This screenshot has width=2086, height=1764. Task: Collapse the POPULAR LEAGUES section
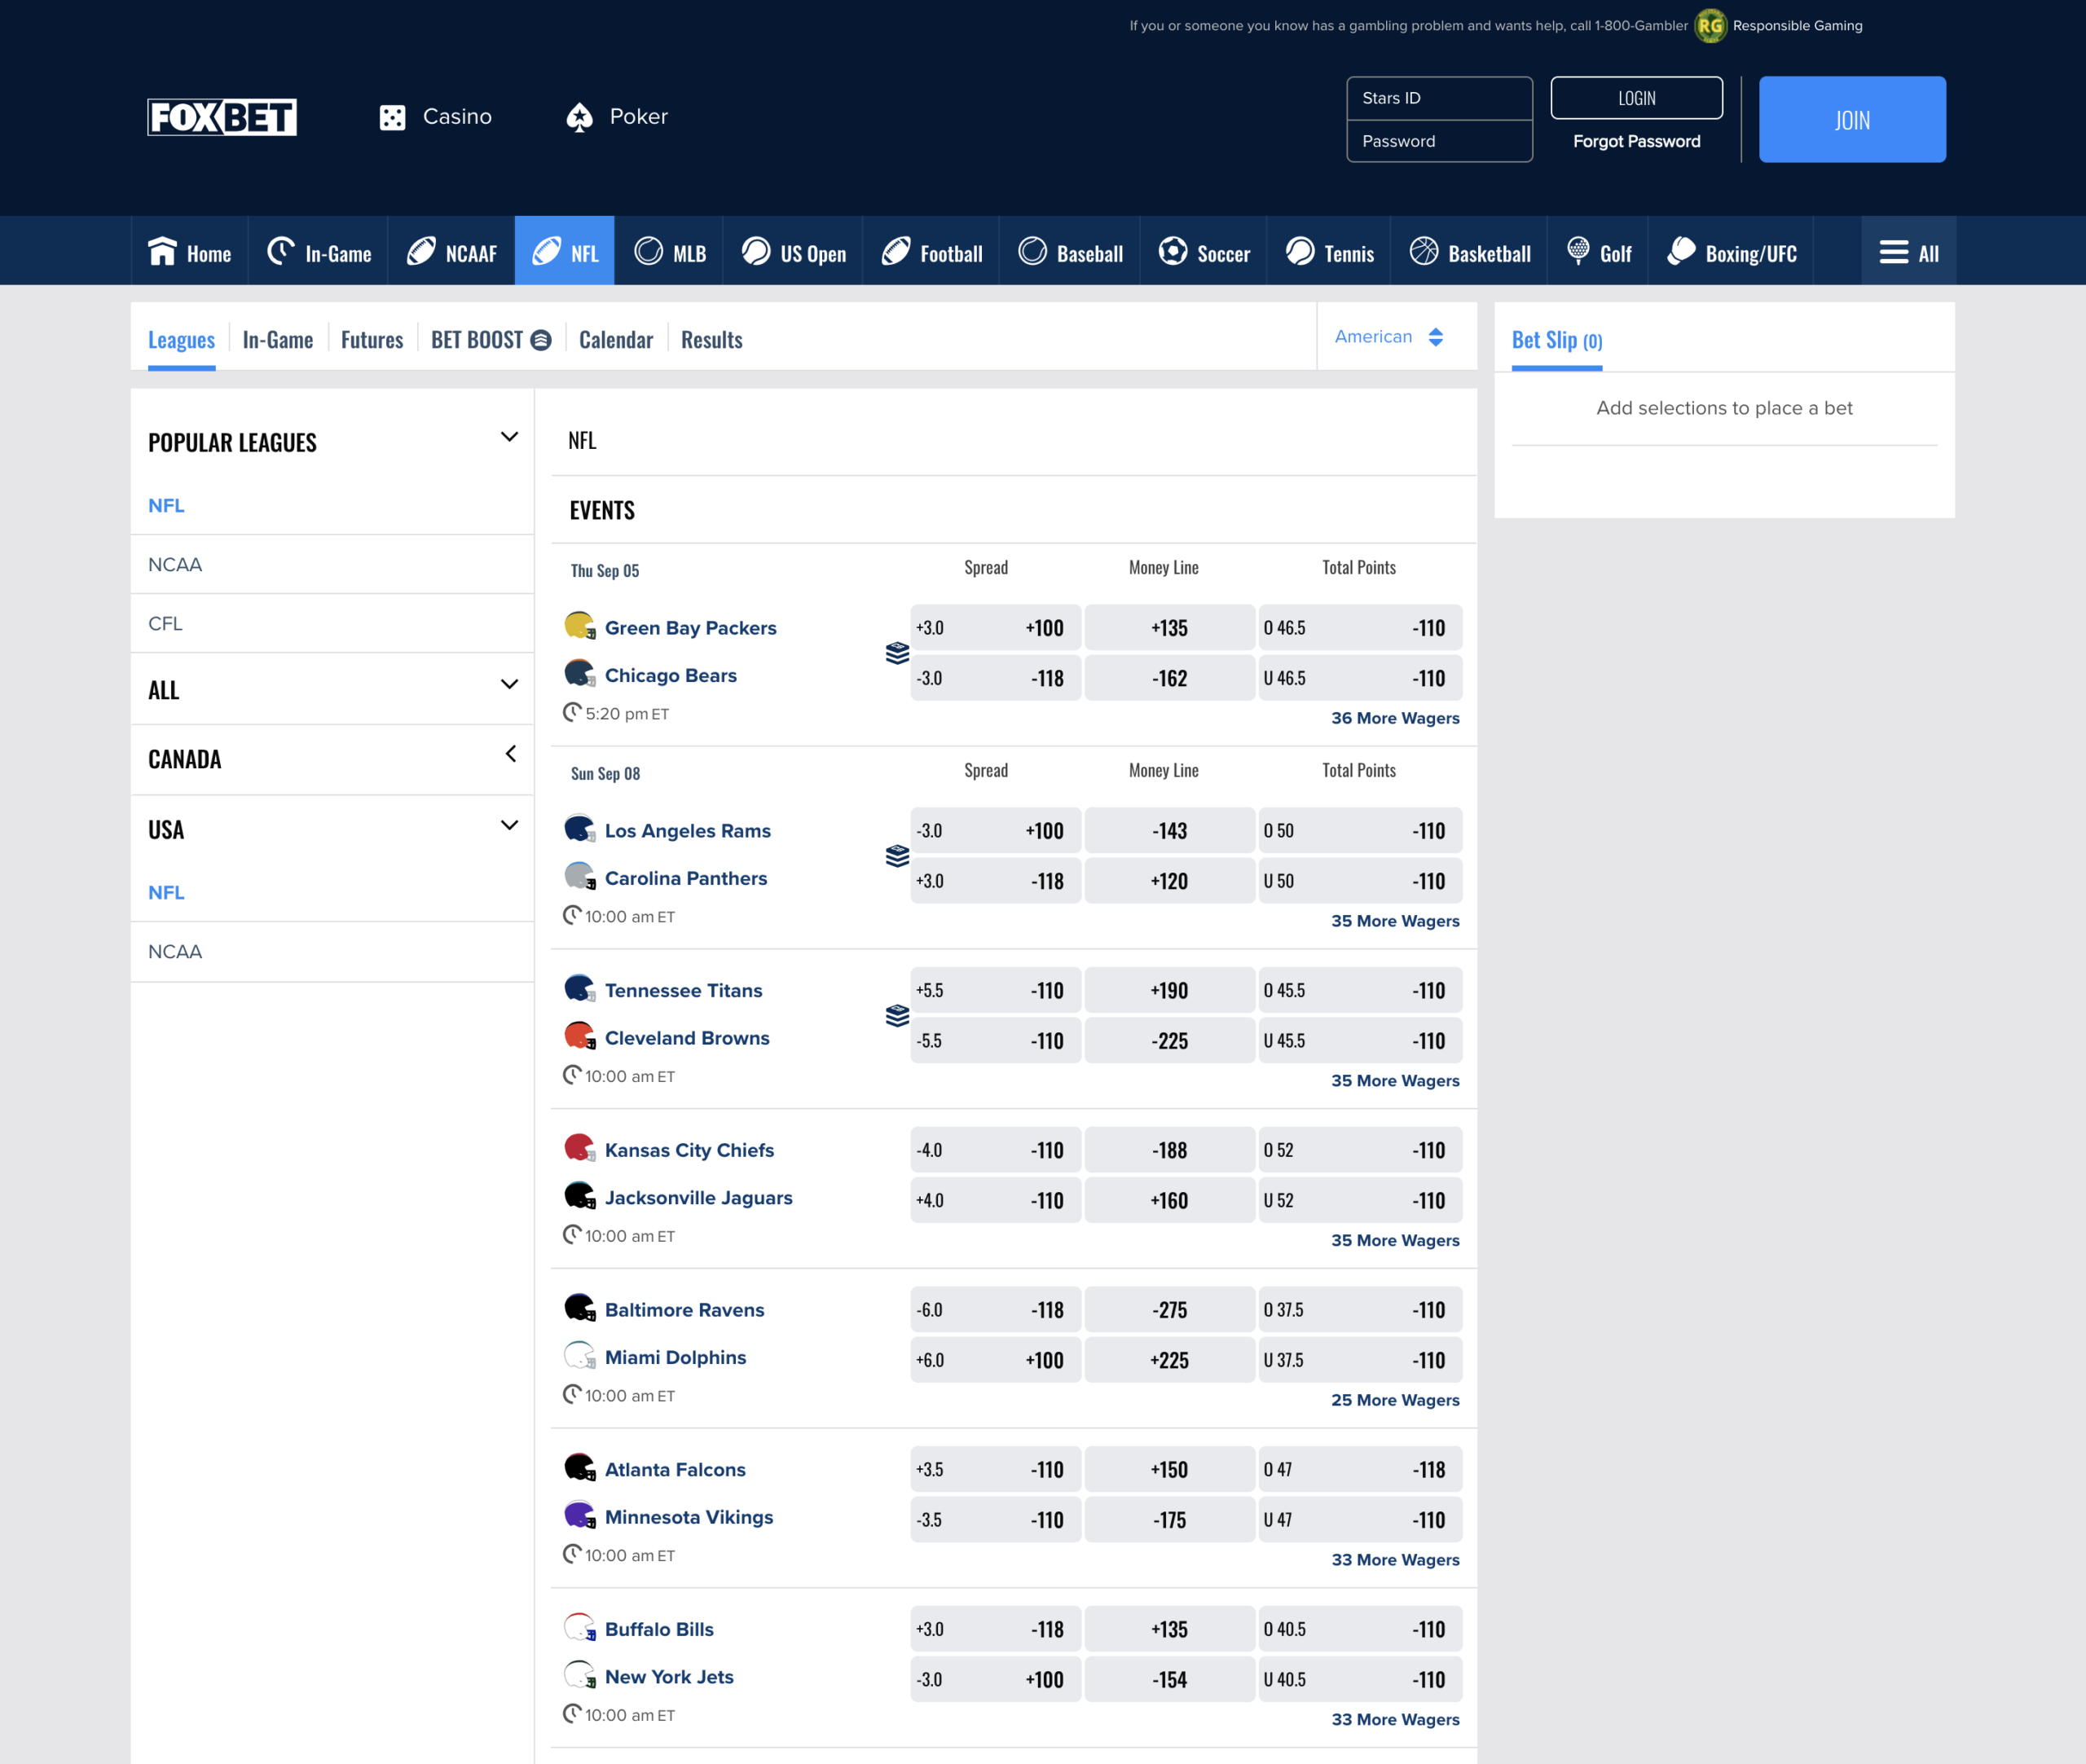tap(509, 437)
